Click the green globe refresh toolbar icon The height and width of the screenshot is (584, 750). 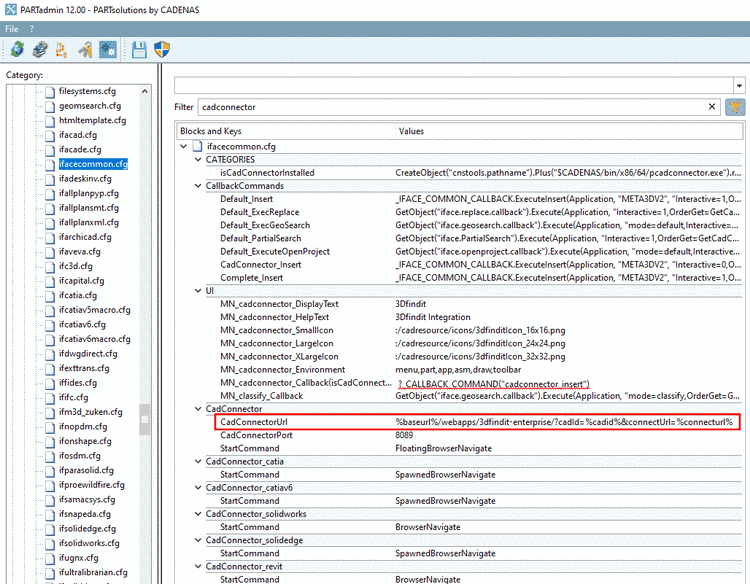pos(17,50)
